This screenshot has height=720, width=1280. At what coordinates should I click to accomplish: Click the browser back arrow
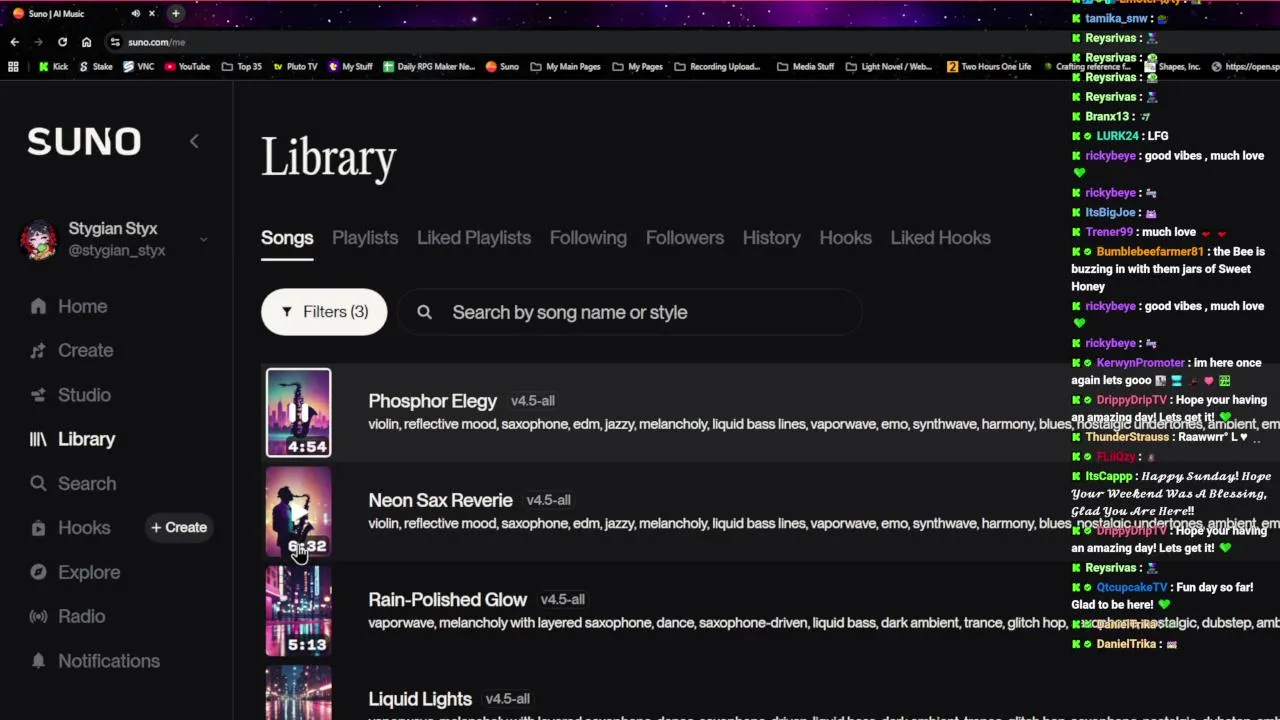(14, 42)
